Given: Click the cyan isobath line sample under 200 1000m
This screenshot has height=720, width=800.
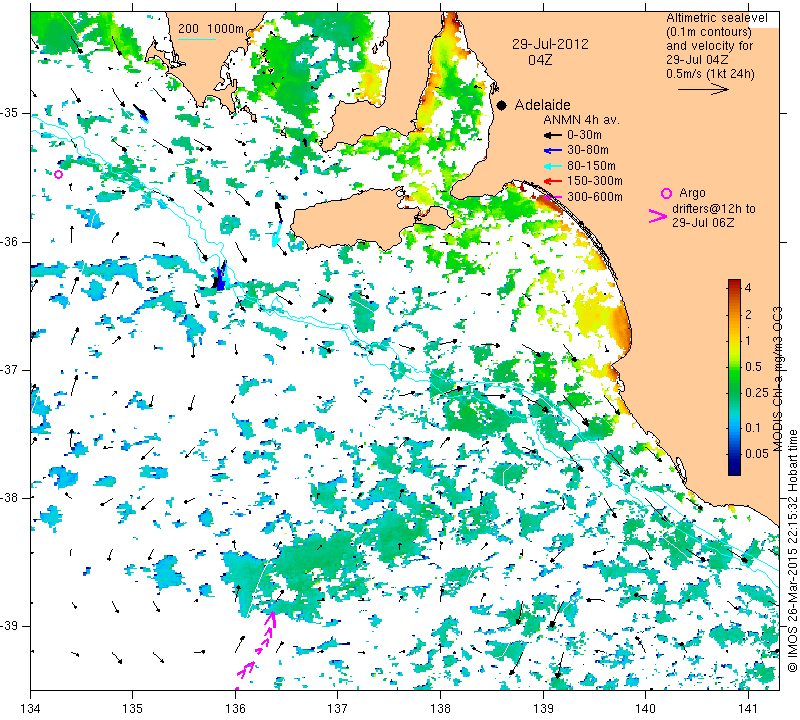Looking at the screenshot, I should [x=197, y=39].
